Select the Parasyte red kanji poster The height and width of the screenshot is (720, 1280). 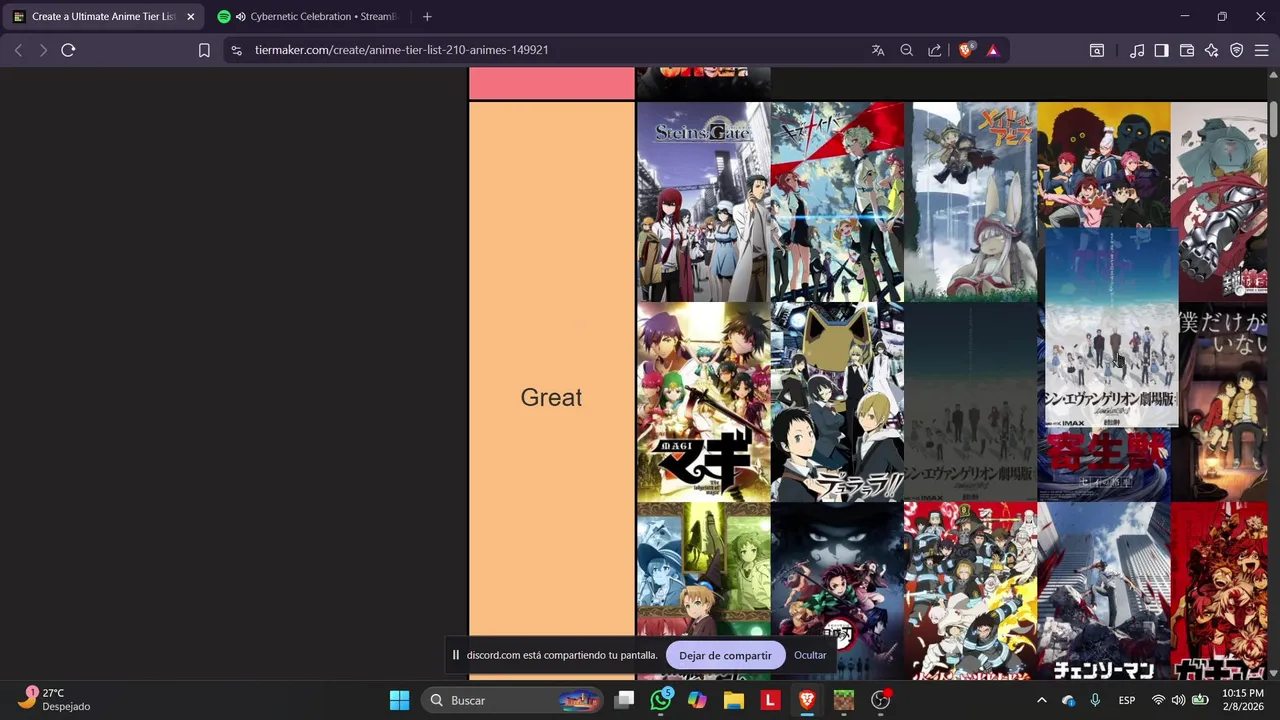point(1103,465)
